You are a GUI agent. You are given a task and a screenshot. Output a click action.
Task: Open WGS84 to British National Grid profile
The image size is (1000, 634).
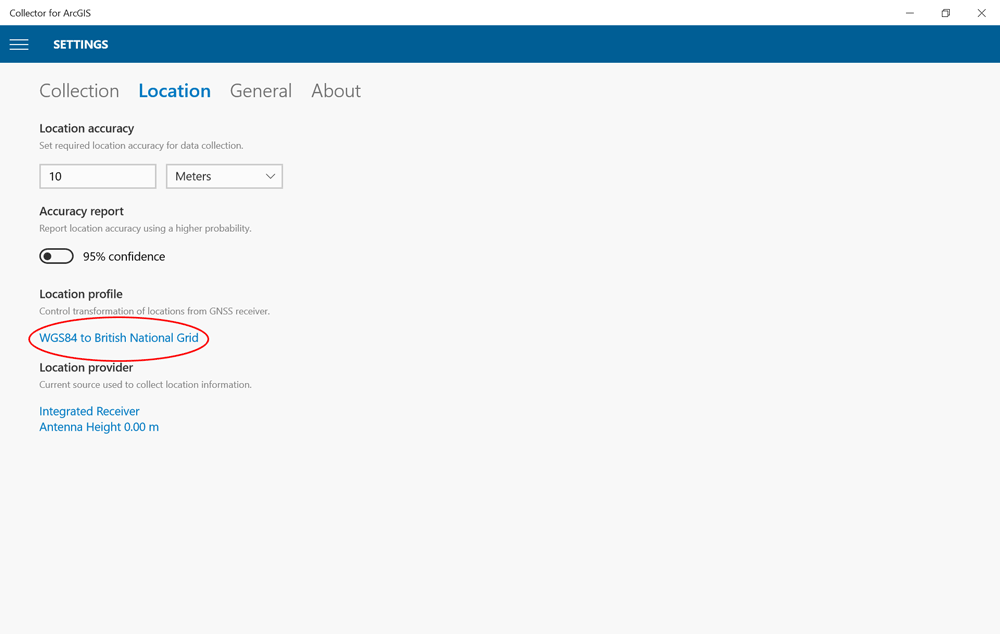119,338
